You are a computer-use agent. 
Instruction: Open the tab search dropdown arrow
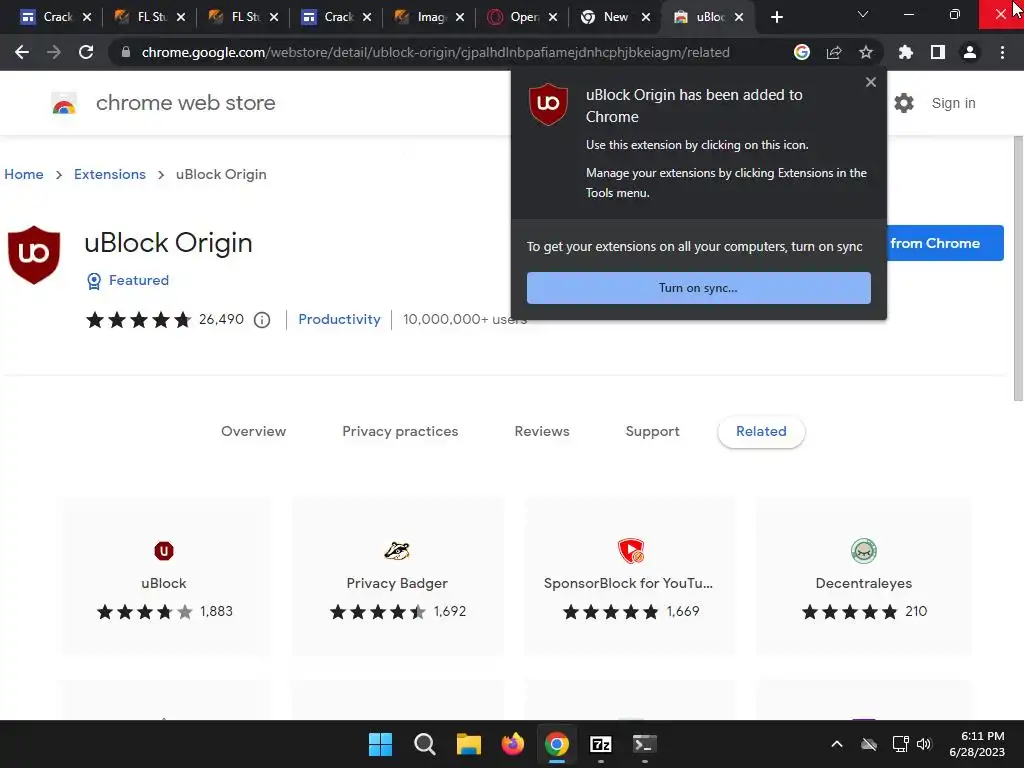pos(863,14)
